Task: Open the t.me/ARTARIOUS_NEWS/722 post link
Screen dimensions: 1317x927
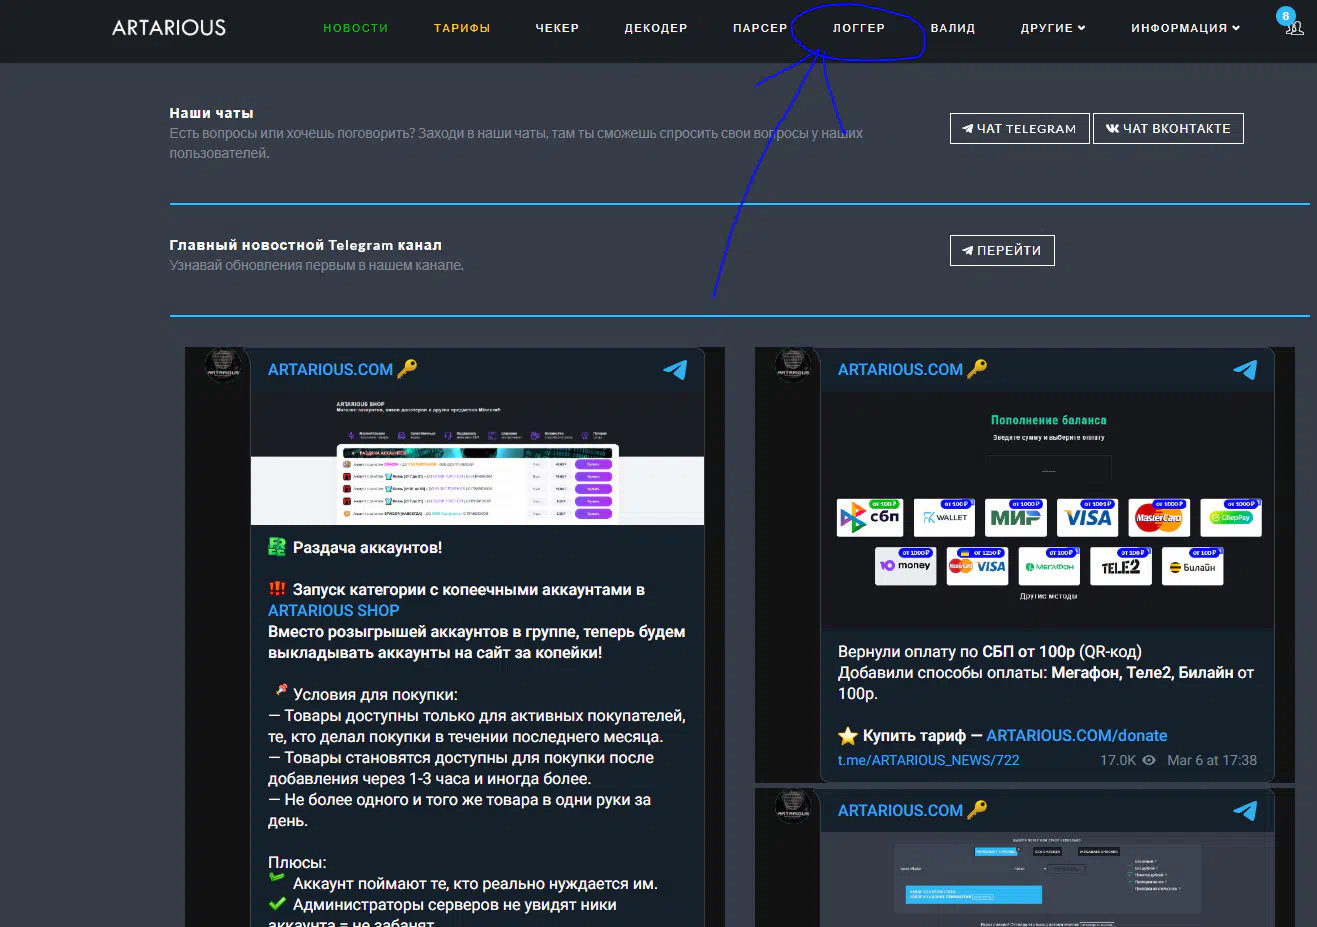Action: [929, 760]
